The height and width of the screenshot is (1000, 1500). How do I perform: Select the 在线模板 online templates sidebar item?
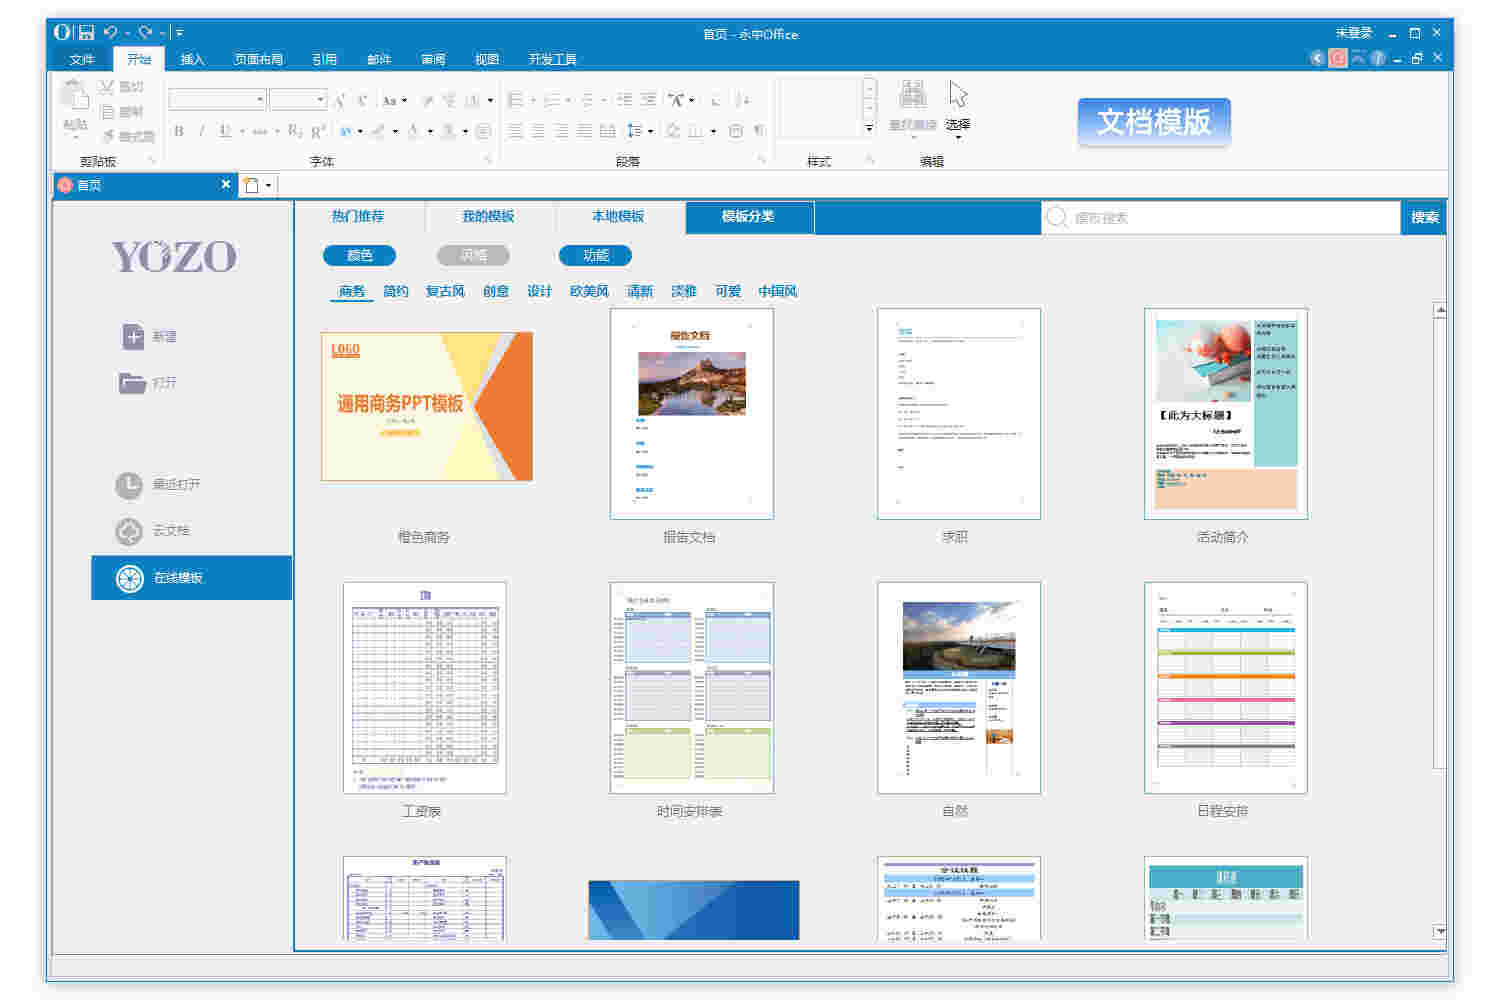[x=192, y=578]
